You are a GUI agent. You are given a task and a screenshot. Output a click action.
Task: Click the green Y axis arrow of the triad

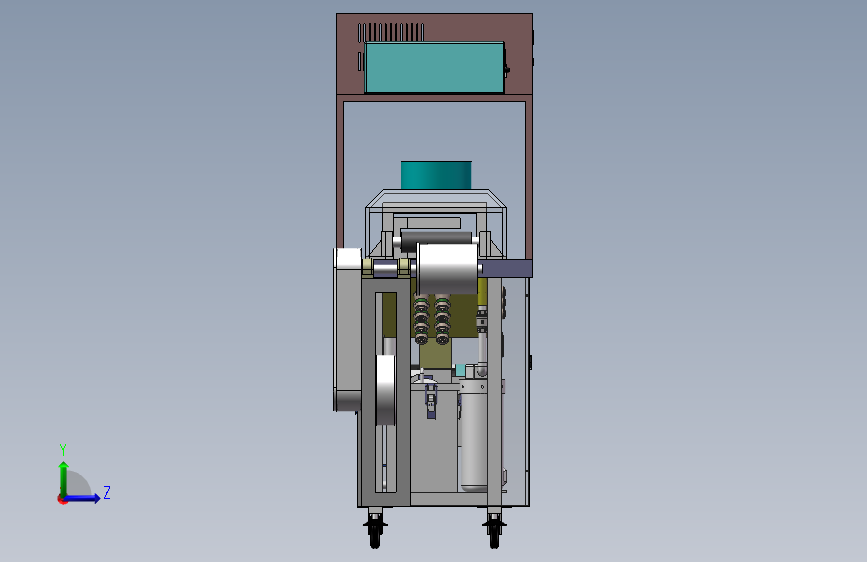coord(64,478)
